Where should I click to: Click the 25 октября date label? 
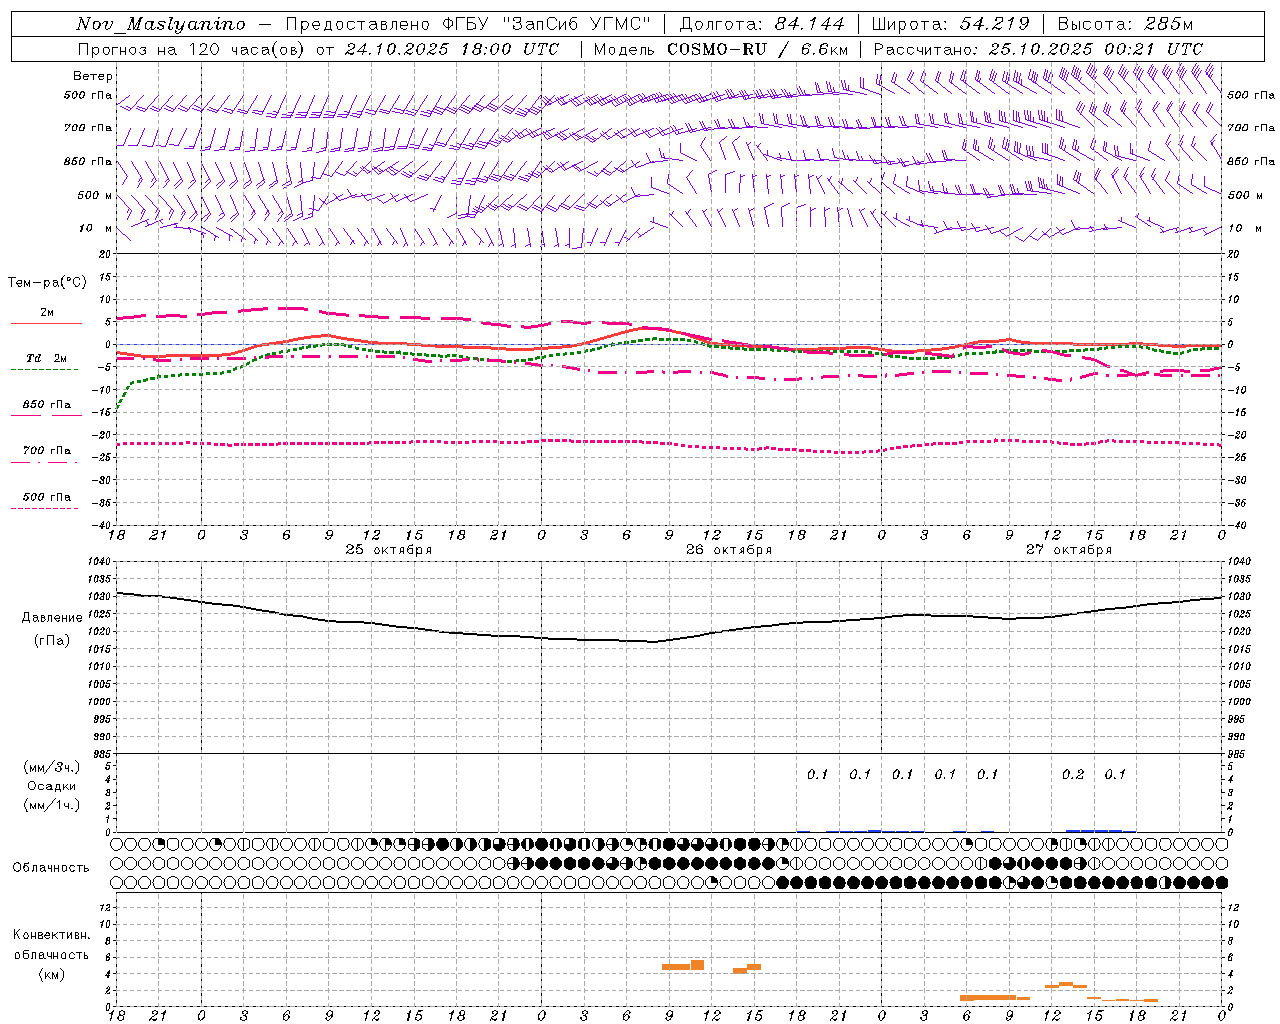click(389, 550)
